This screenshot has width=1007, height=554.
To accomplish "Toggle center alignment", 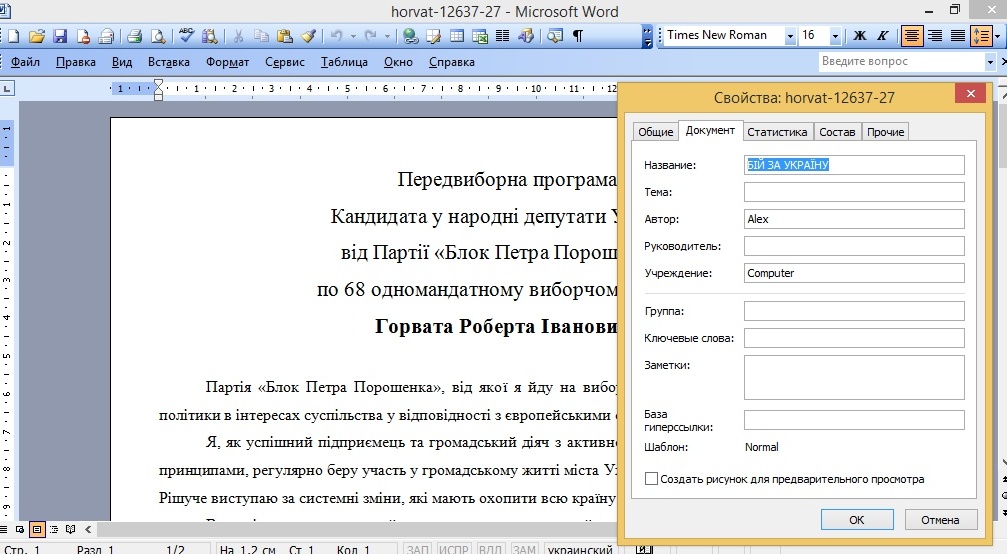I will pos(911,36).
